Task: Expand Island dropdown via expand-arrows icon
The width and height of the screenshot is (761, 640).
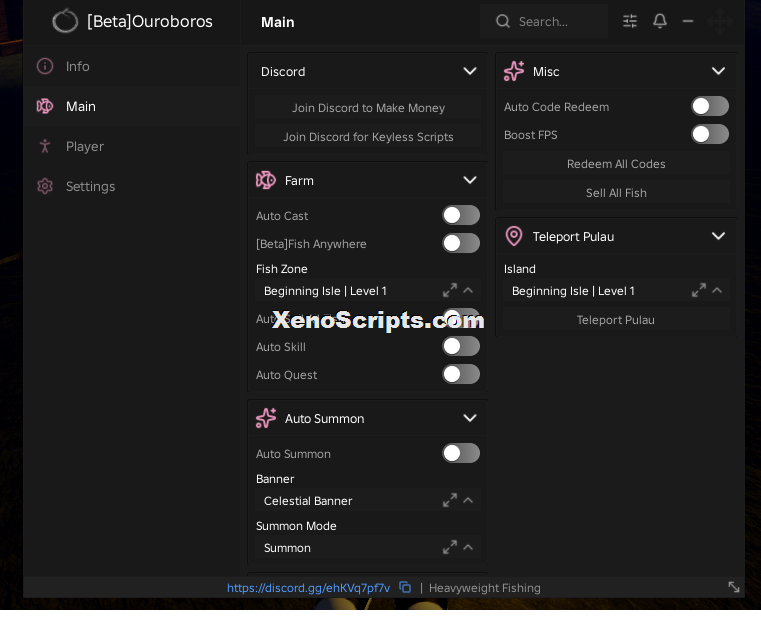Action: [699, 291]
